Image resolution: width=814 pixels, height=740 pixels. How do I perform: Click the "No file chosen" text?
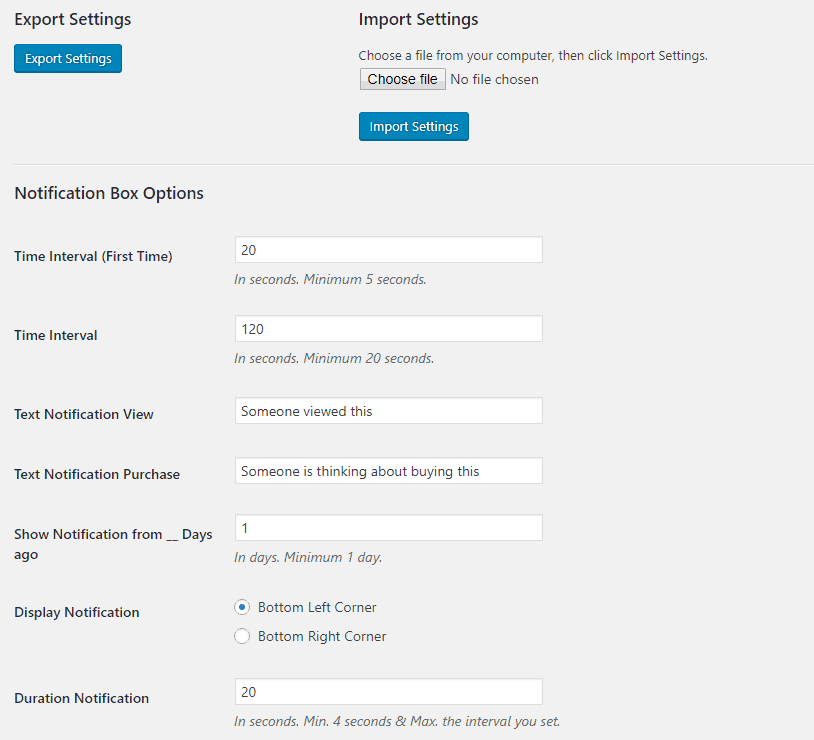pyautogui.click(x=494, y=79)
